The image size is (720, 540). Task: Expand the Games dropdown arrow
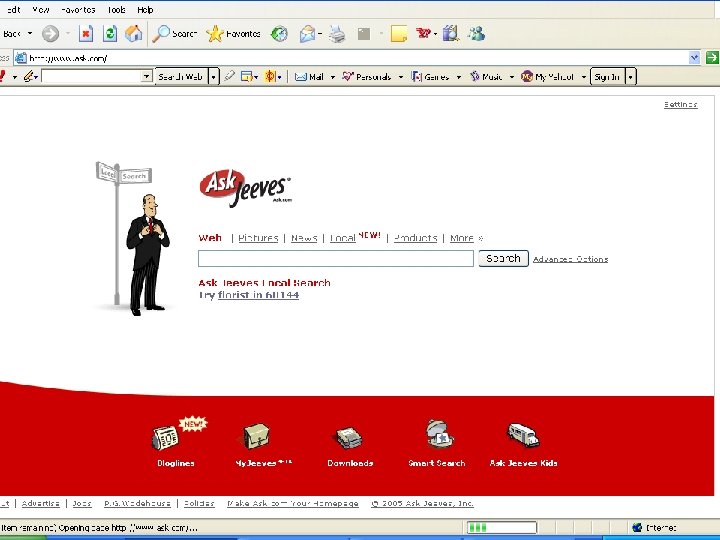tap(458, 77)
